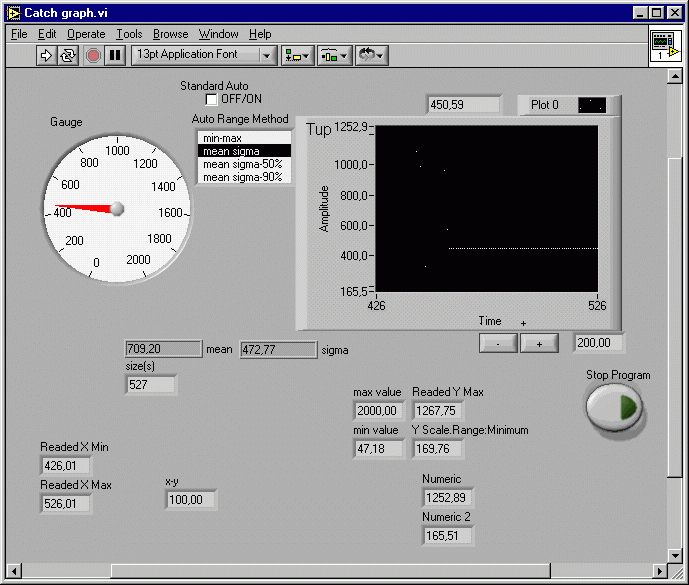Click the horizontal scrollbar left arrow
This screenshot has width=689, height=585.
[x=14, y=571]
